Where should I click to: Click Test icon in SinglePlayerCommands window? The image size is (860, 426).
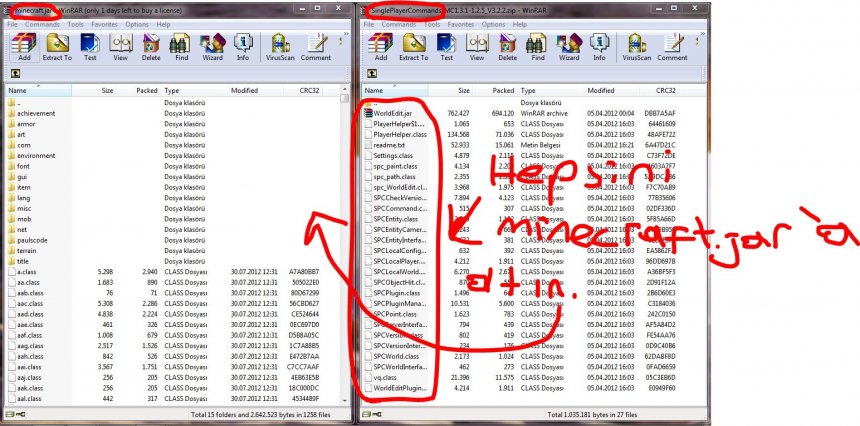click(446, 47)
